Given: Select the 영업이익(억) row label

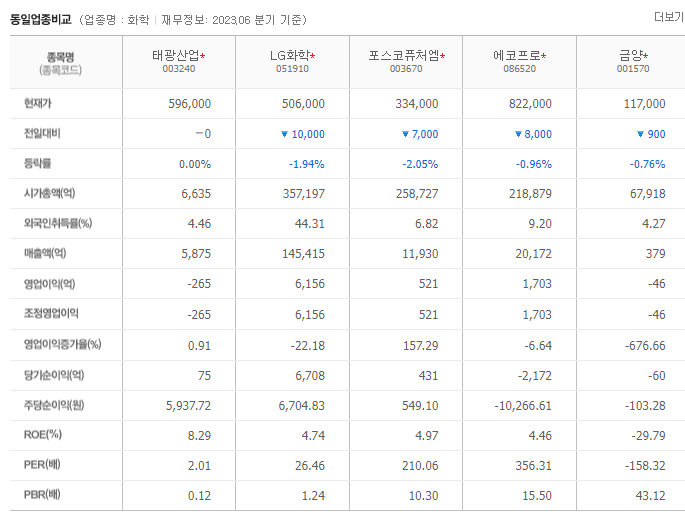Looking at the screenshot, I should tap(49, 284).
